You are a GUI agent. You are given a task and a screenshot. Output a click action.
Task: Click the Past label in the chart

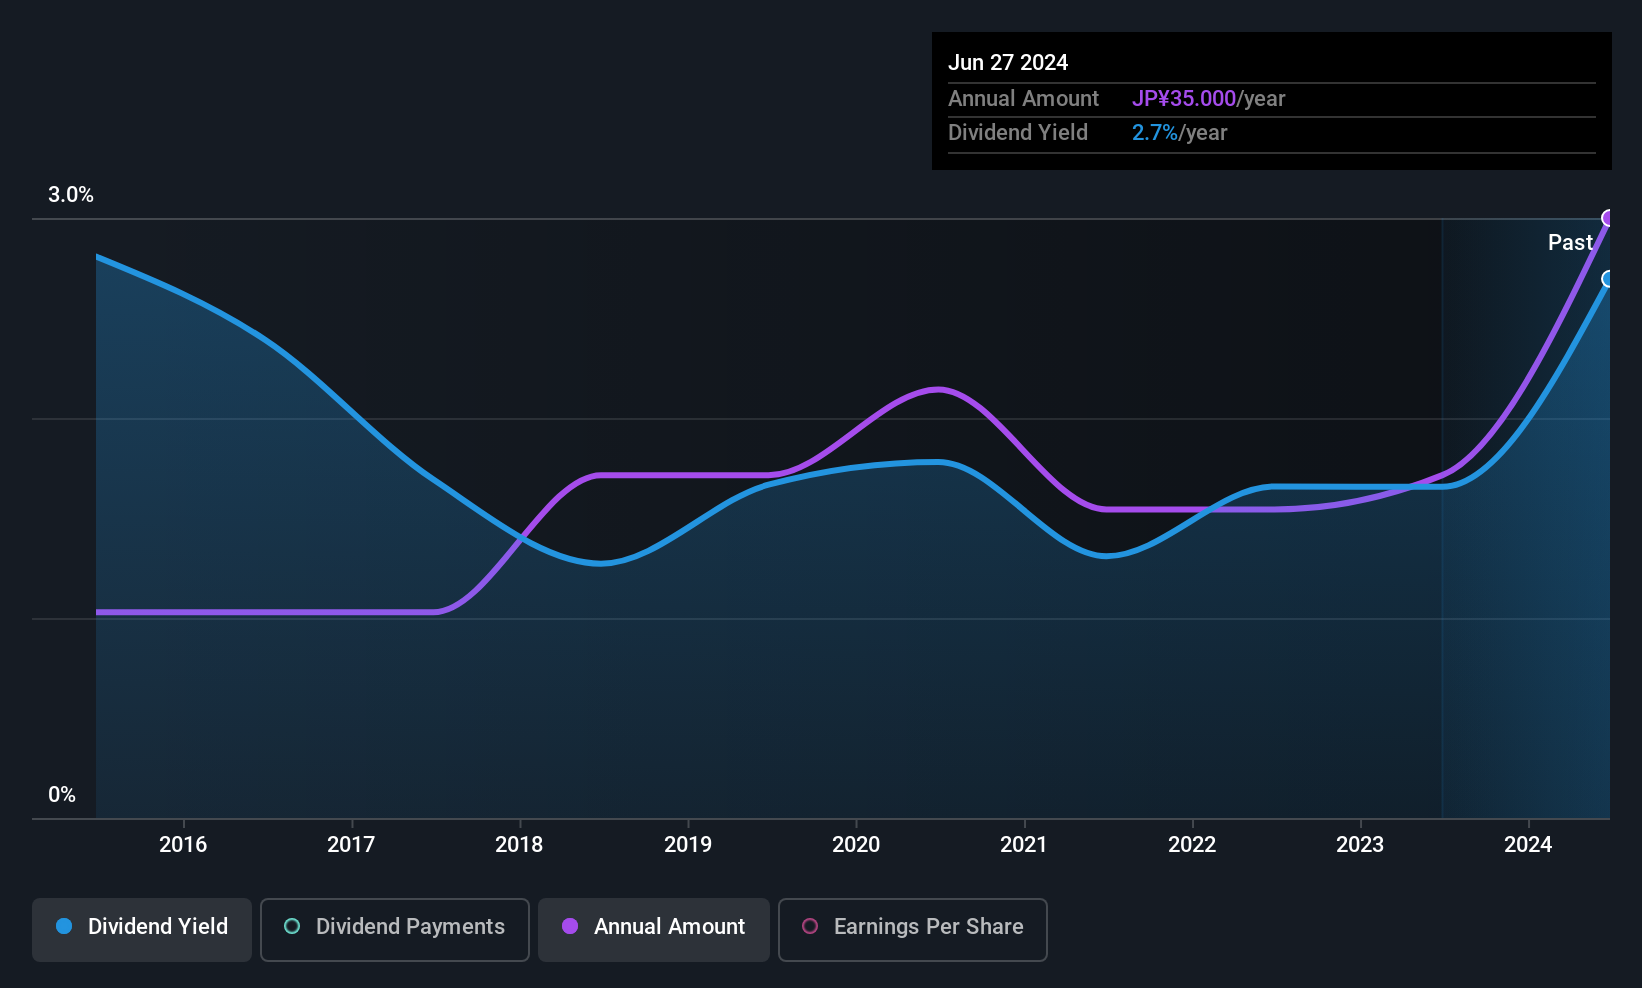pyautogui.click(x=1570, y=242)
